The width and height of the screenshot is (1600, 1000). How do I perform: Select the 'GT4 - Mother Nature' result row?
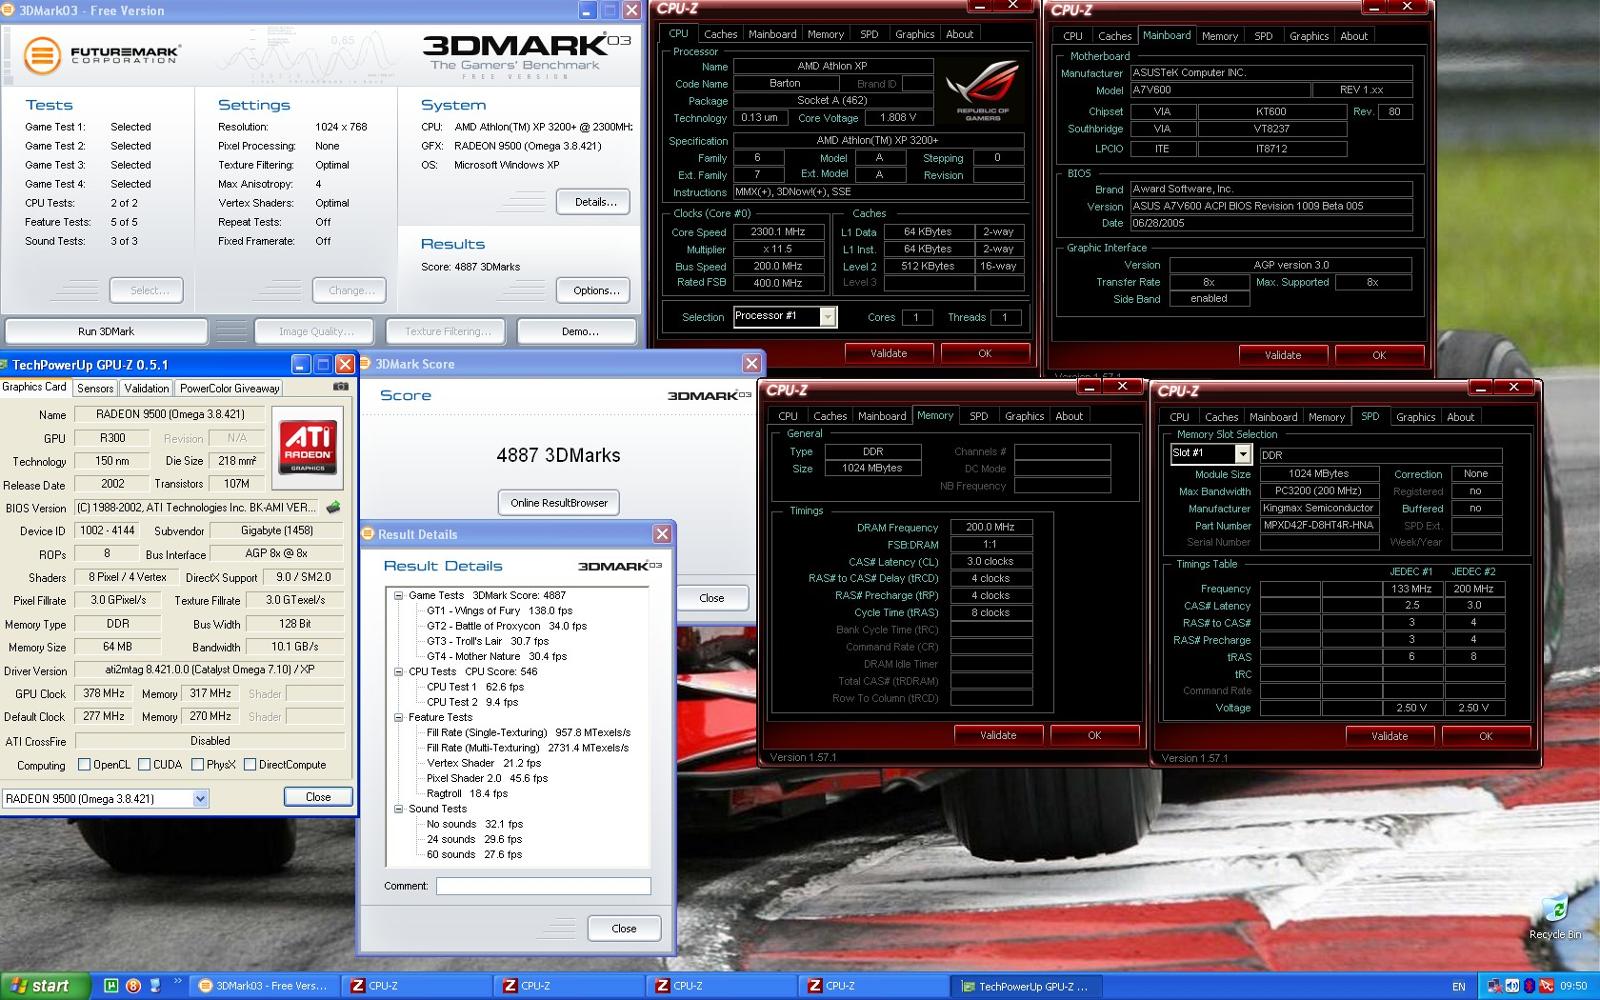coord(496,657)
